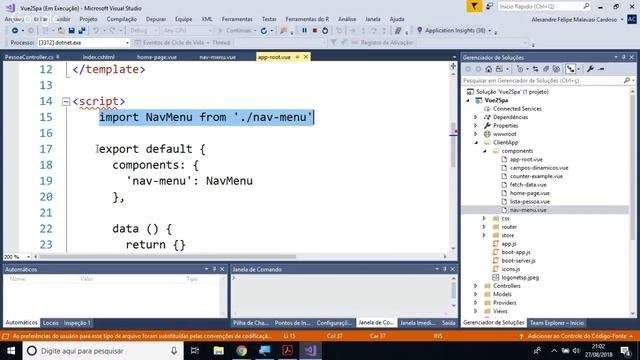640x360 pixels.
Task: Click Adicionar ao Controle do Código-Fonte
Action: 576,336
